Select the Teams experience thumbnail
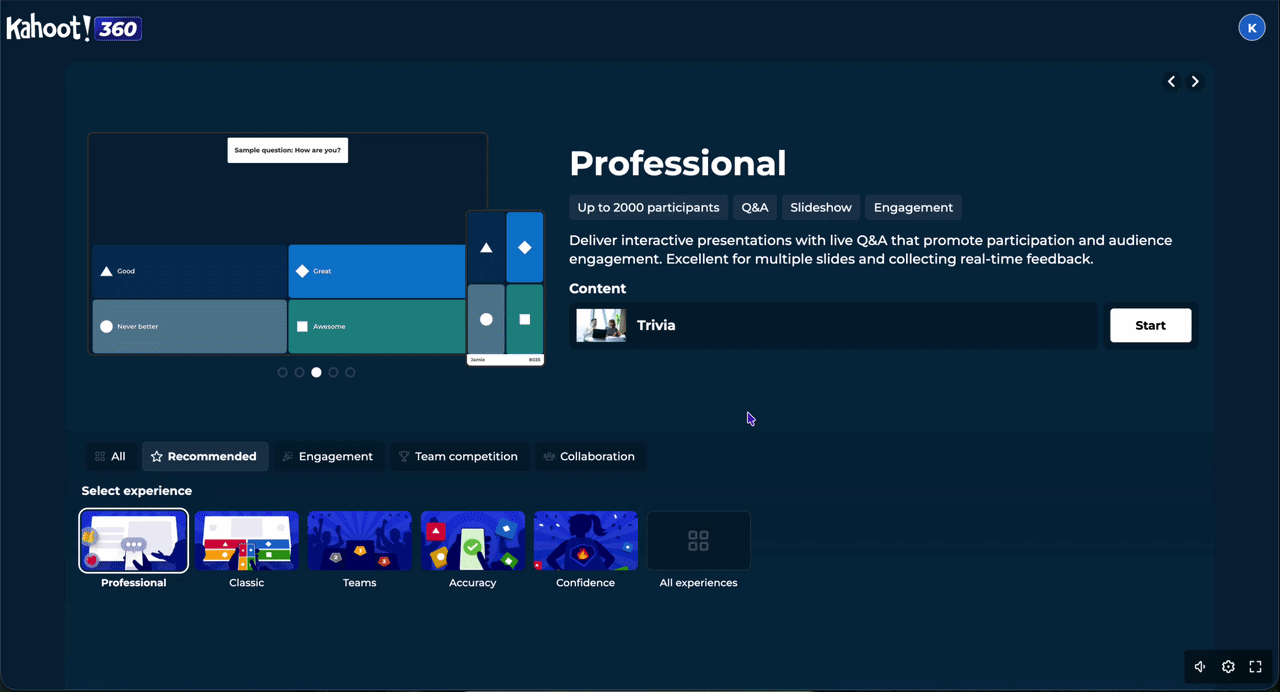This screenshot has height=692, width=1280. [360, 541]
